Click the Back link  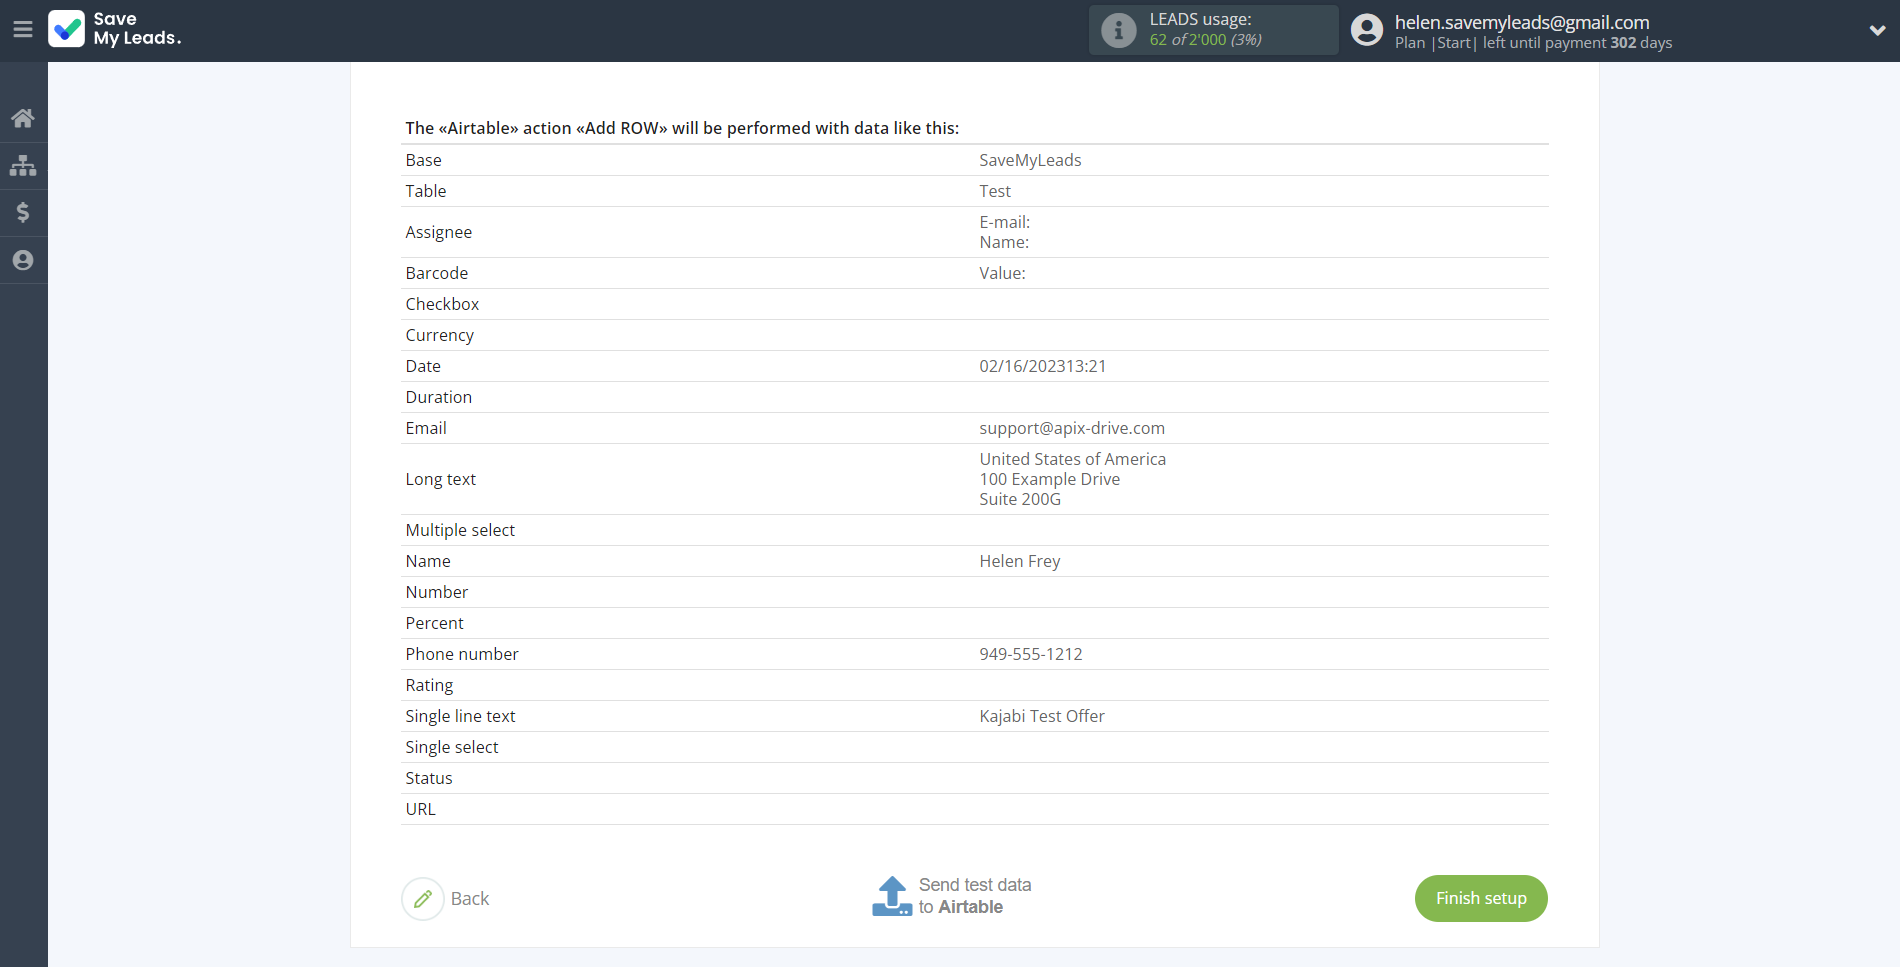470,899
